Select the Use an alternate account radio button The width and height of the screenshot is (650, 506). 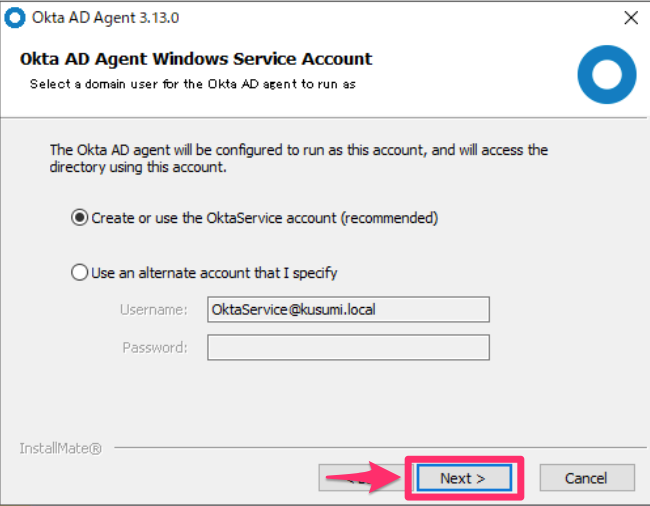[x=80, y=272]
